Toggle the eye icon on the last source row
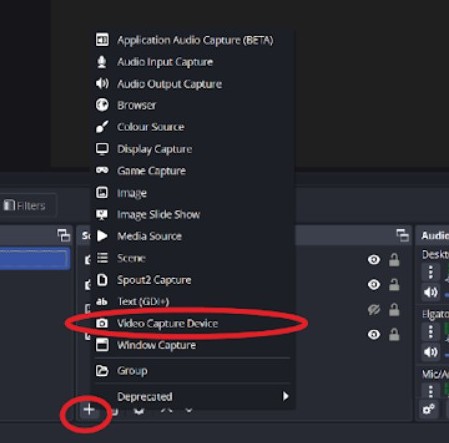 (374, 334)
